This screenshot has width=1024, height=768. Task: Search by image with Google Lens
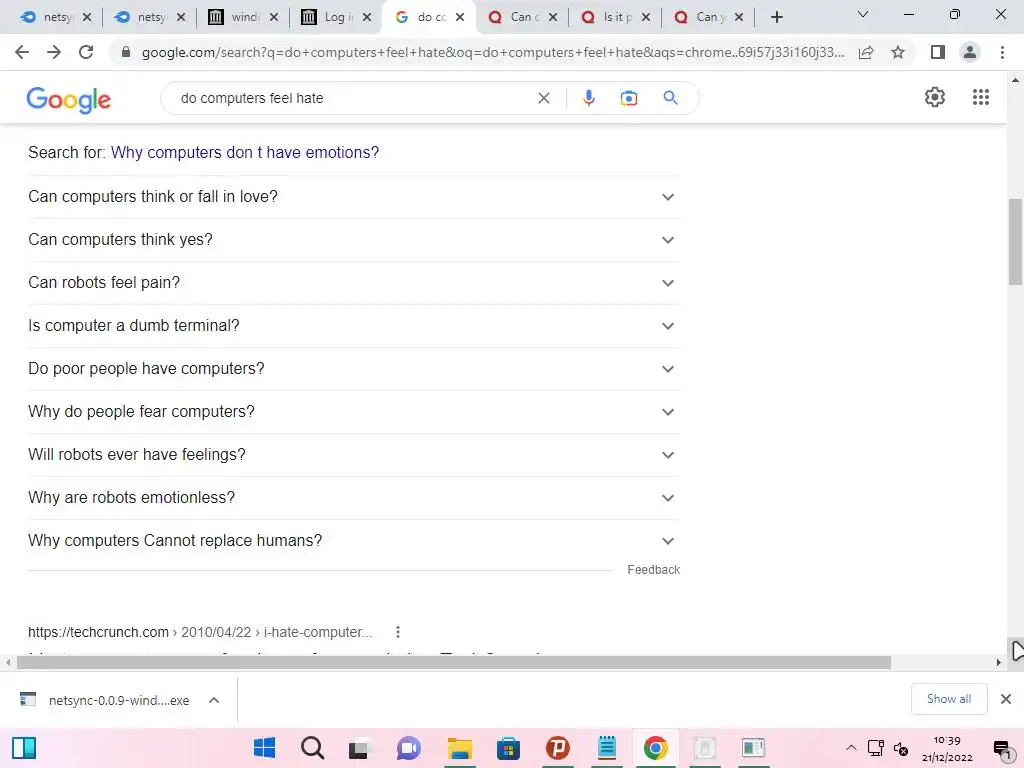629,98
